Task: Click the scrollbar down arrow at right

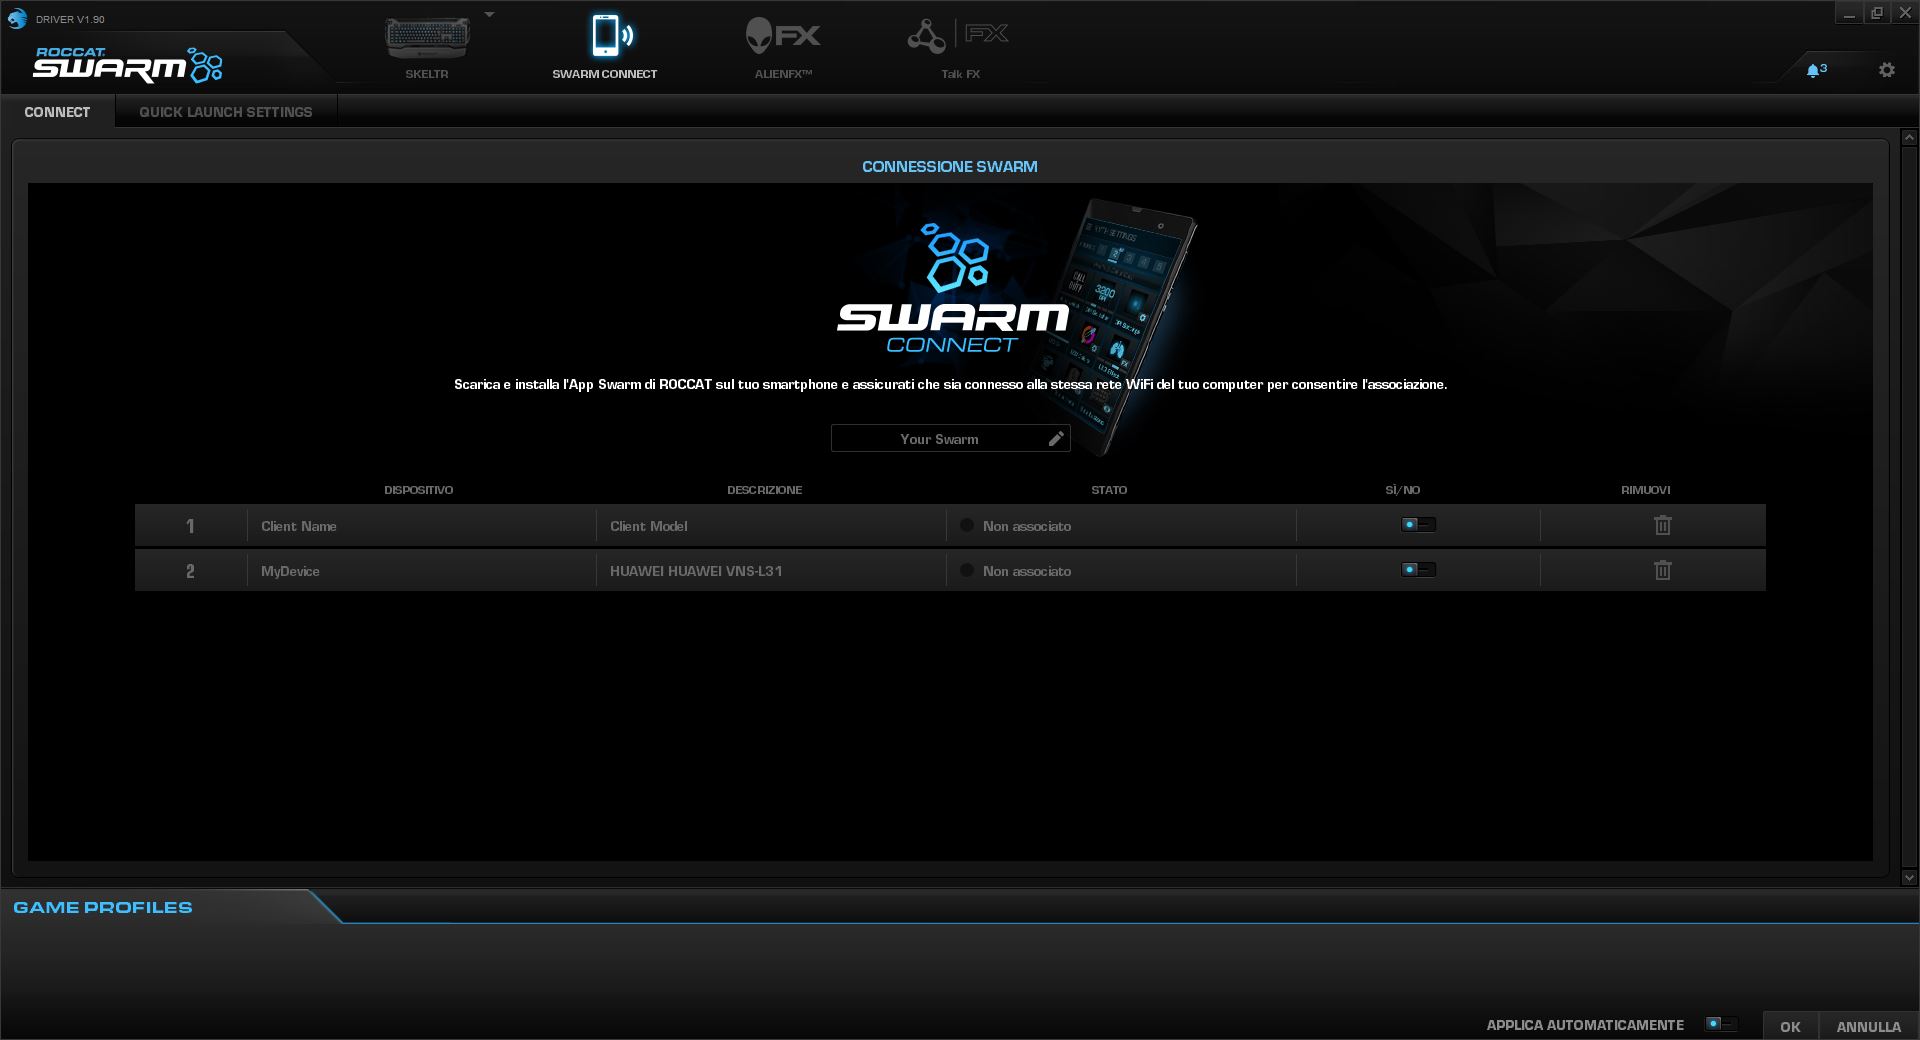Action: [1908, 877]
